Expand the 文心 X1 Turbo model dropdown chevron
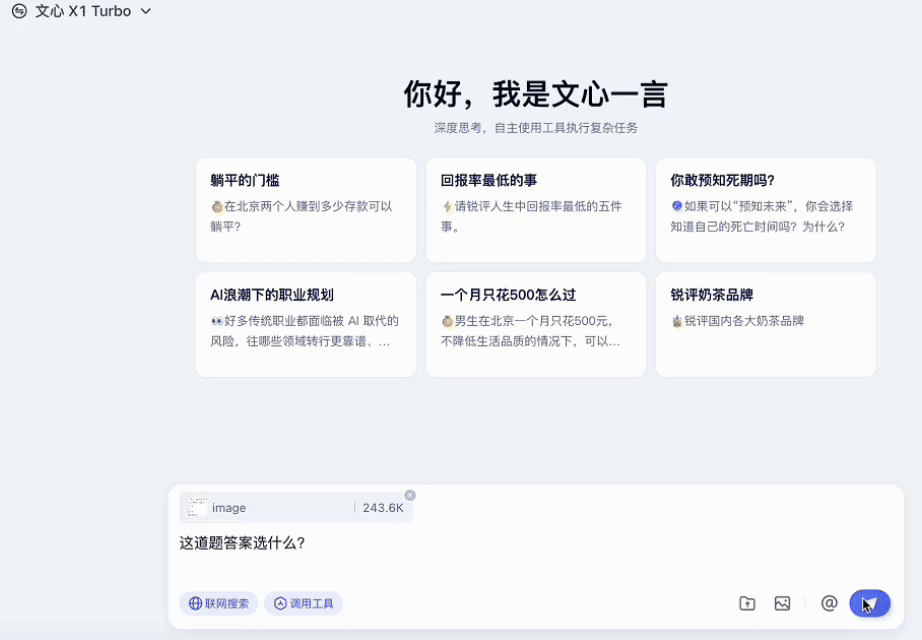Viewport: 922px width, 640px height. click(146, 11)
